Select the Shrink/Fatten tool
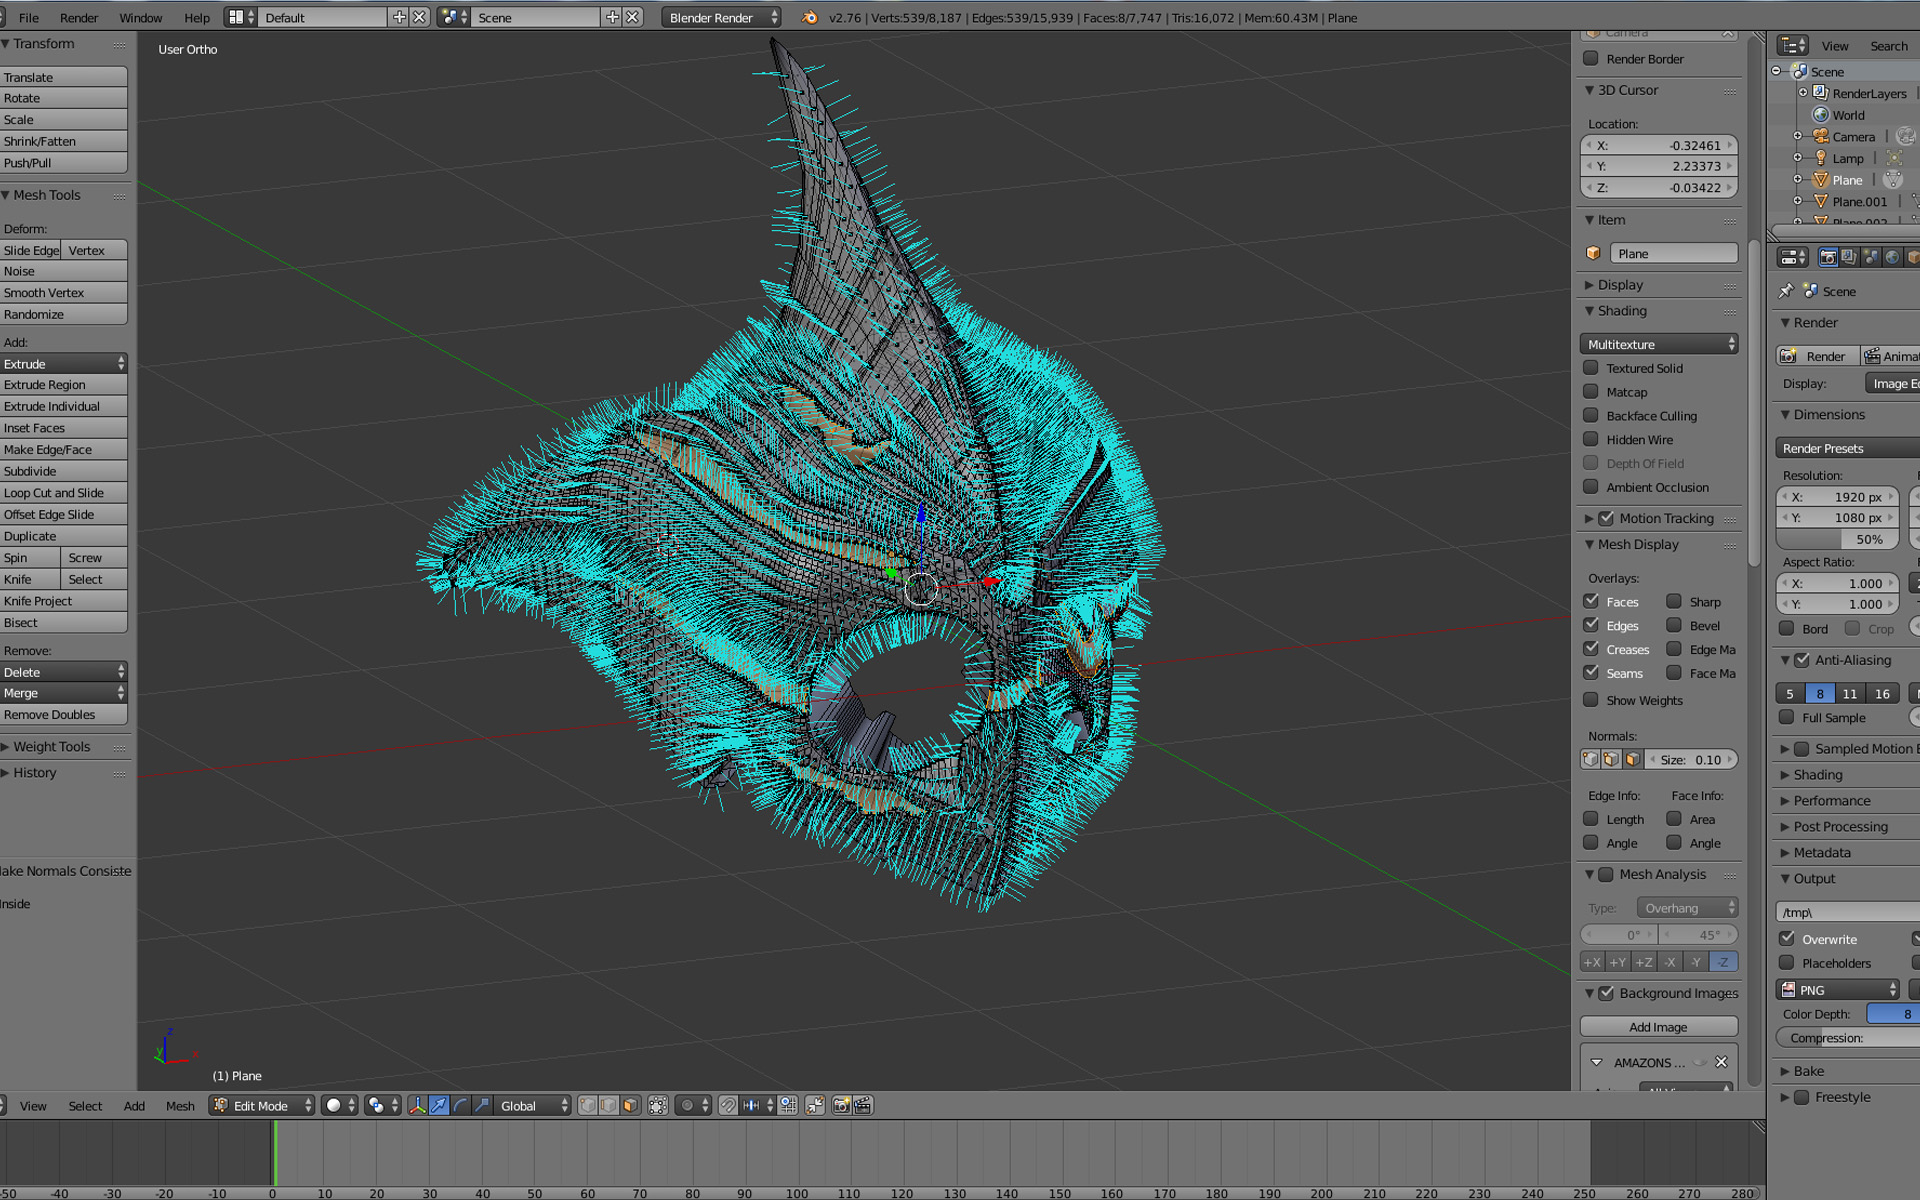Viewport: 1920px width, 1200px height. pos(62,141)
